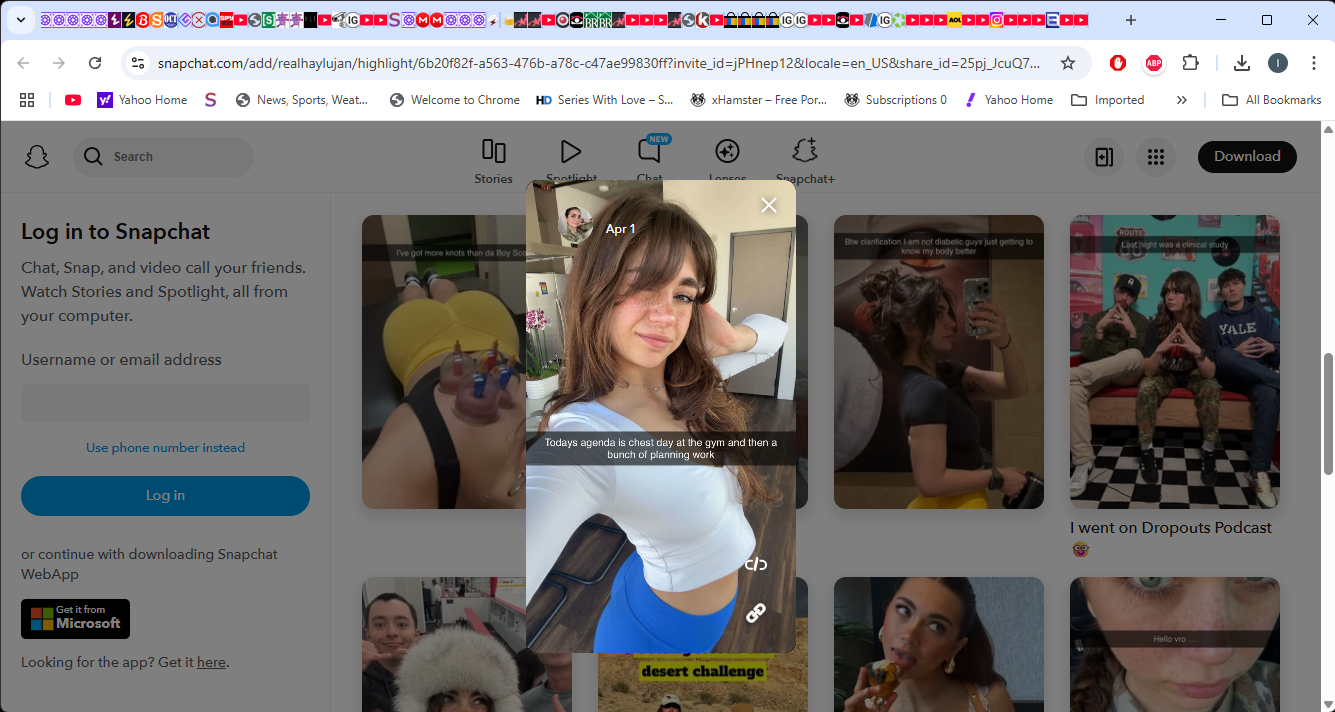The image size is (1335, 712).
Task: Open the ABP ad blocker extension
Action: click(x=1154, y=63)
